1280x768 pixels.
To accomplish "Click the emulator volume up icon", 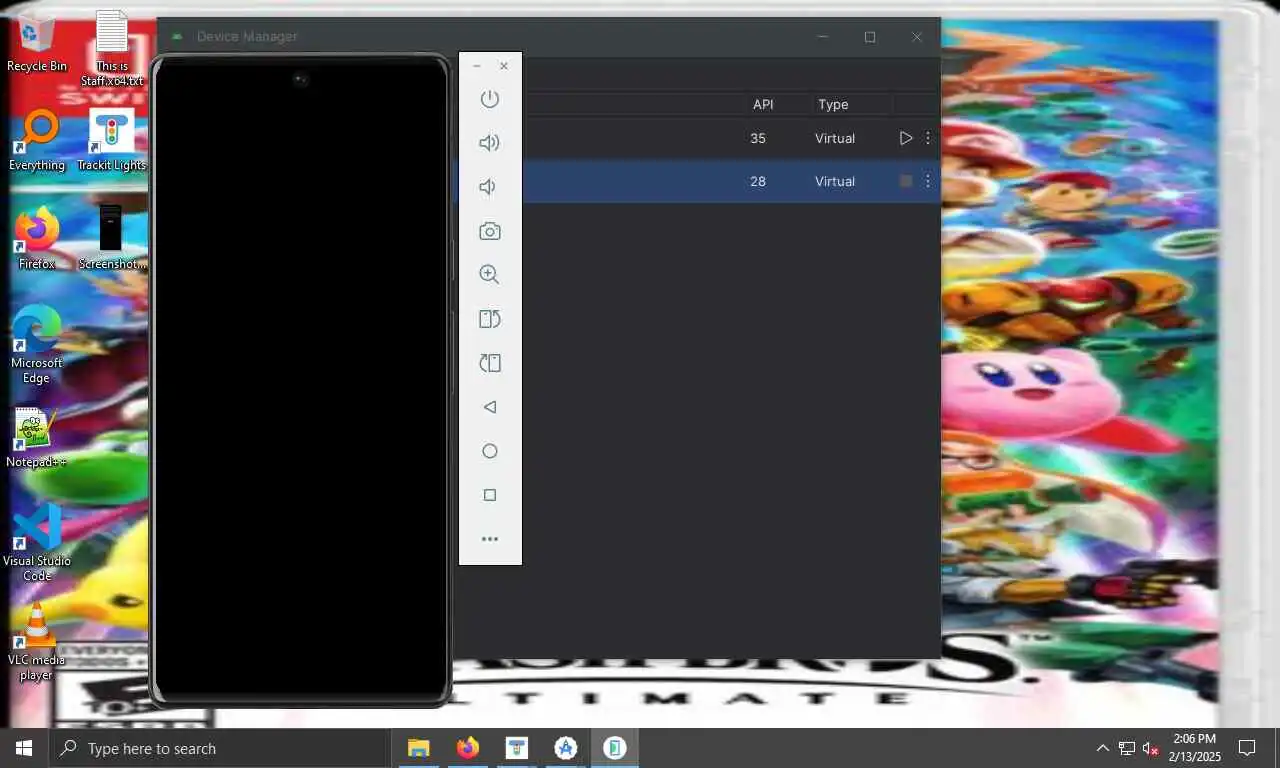I will pyautogui.click(x=489, y=143).
